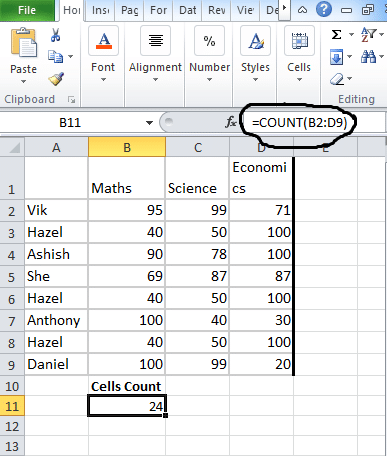
Task: Select column C header
Action: [x=198, y=147]
